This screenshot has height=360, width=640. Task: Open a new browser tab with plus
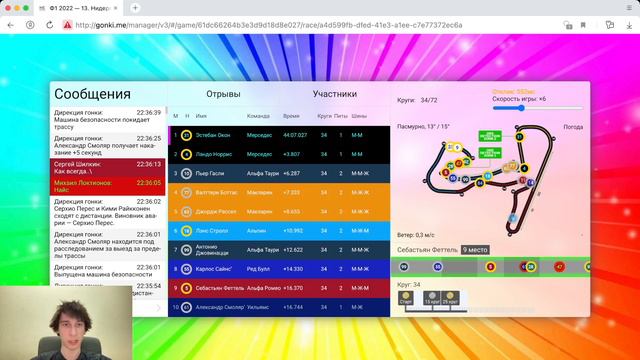[x=135, y=8]
